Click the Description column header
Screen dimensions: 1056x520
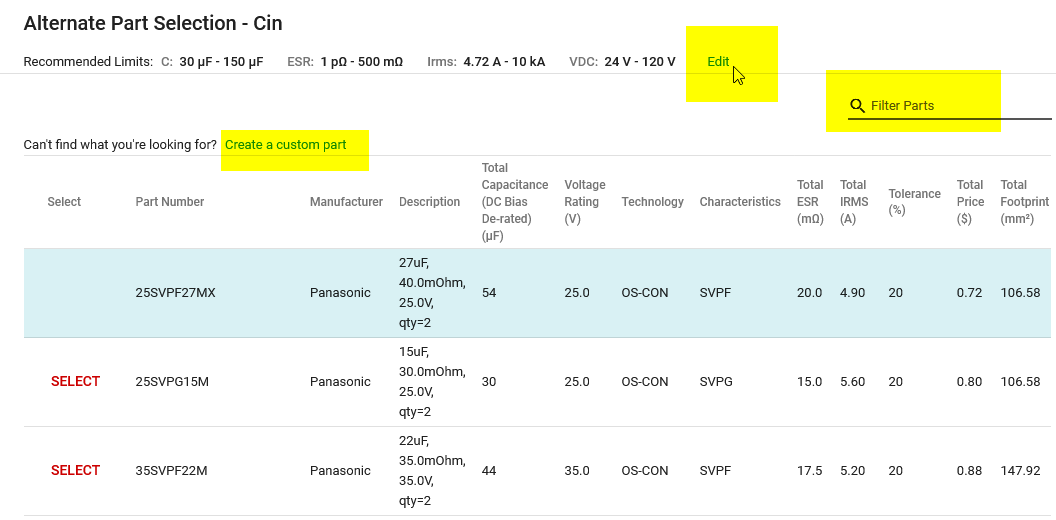[x=429, y=202]
